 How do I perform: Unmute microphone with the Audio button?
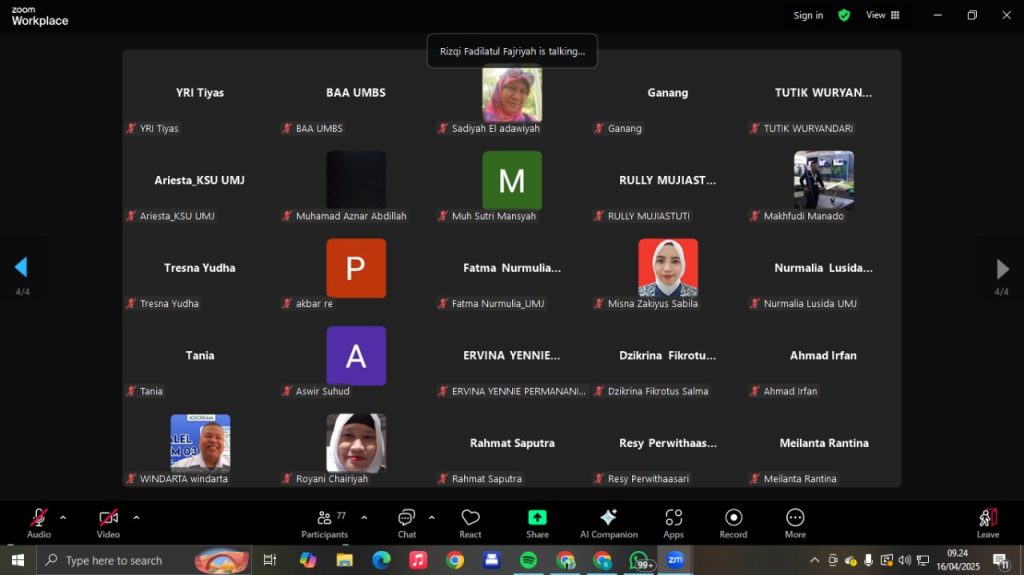click(x=39, y=523)
